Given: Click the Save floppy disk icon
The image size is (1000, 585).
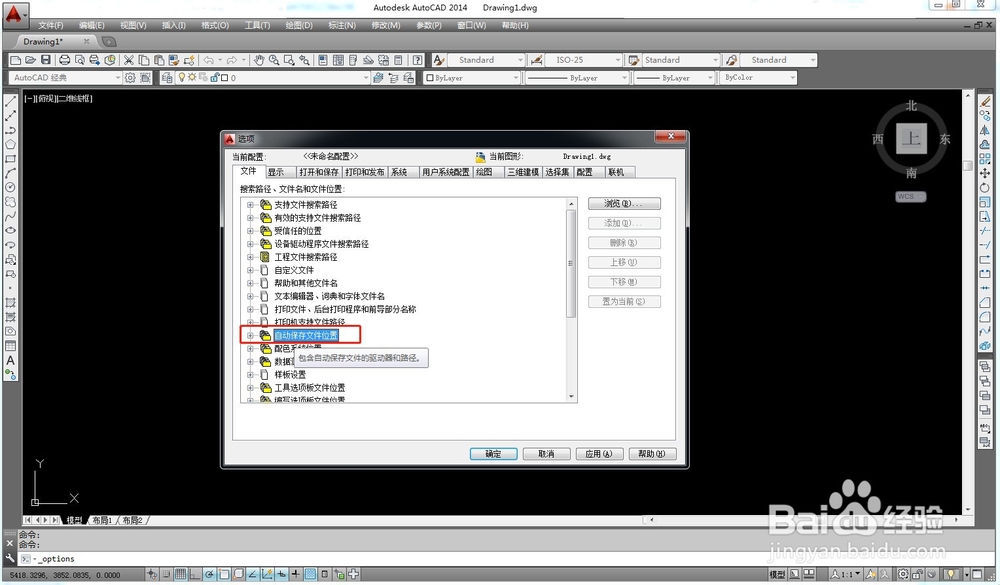Looking at the screenshot, I should click(45, 60).
